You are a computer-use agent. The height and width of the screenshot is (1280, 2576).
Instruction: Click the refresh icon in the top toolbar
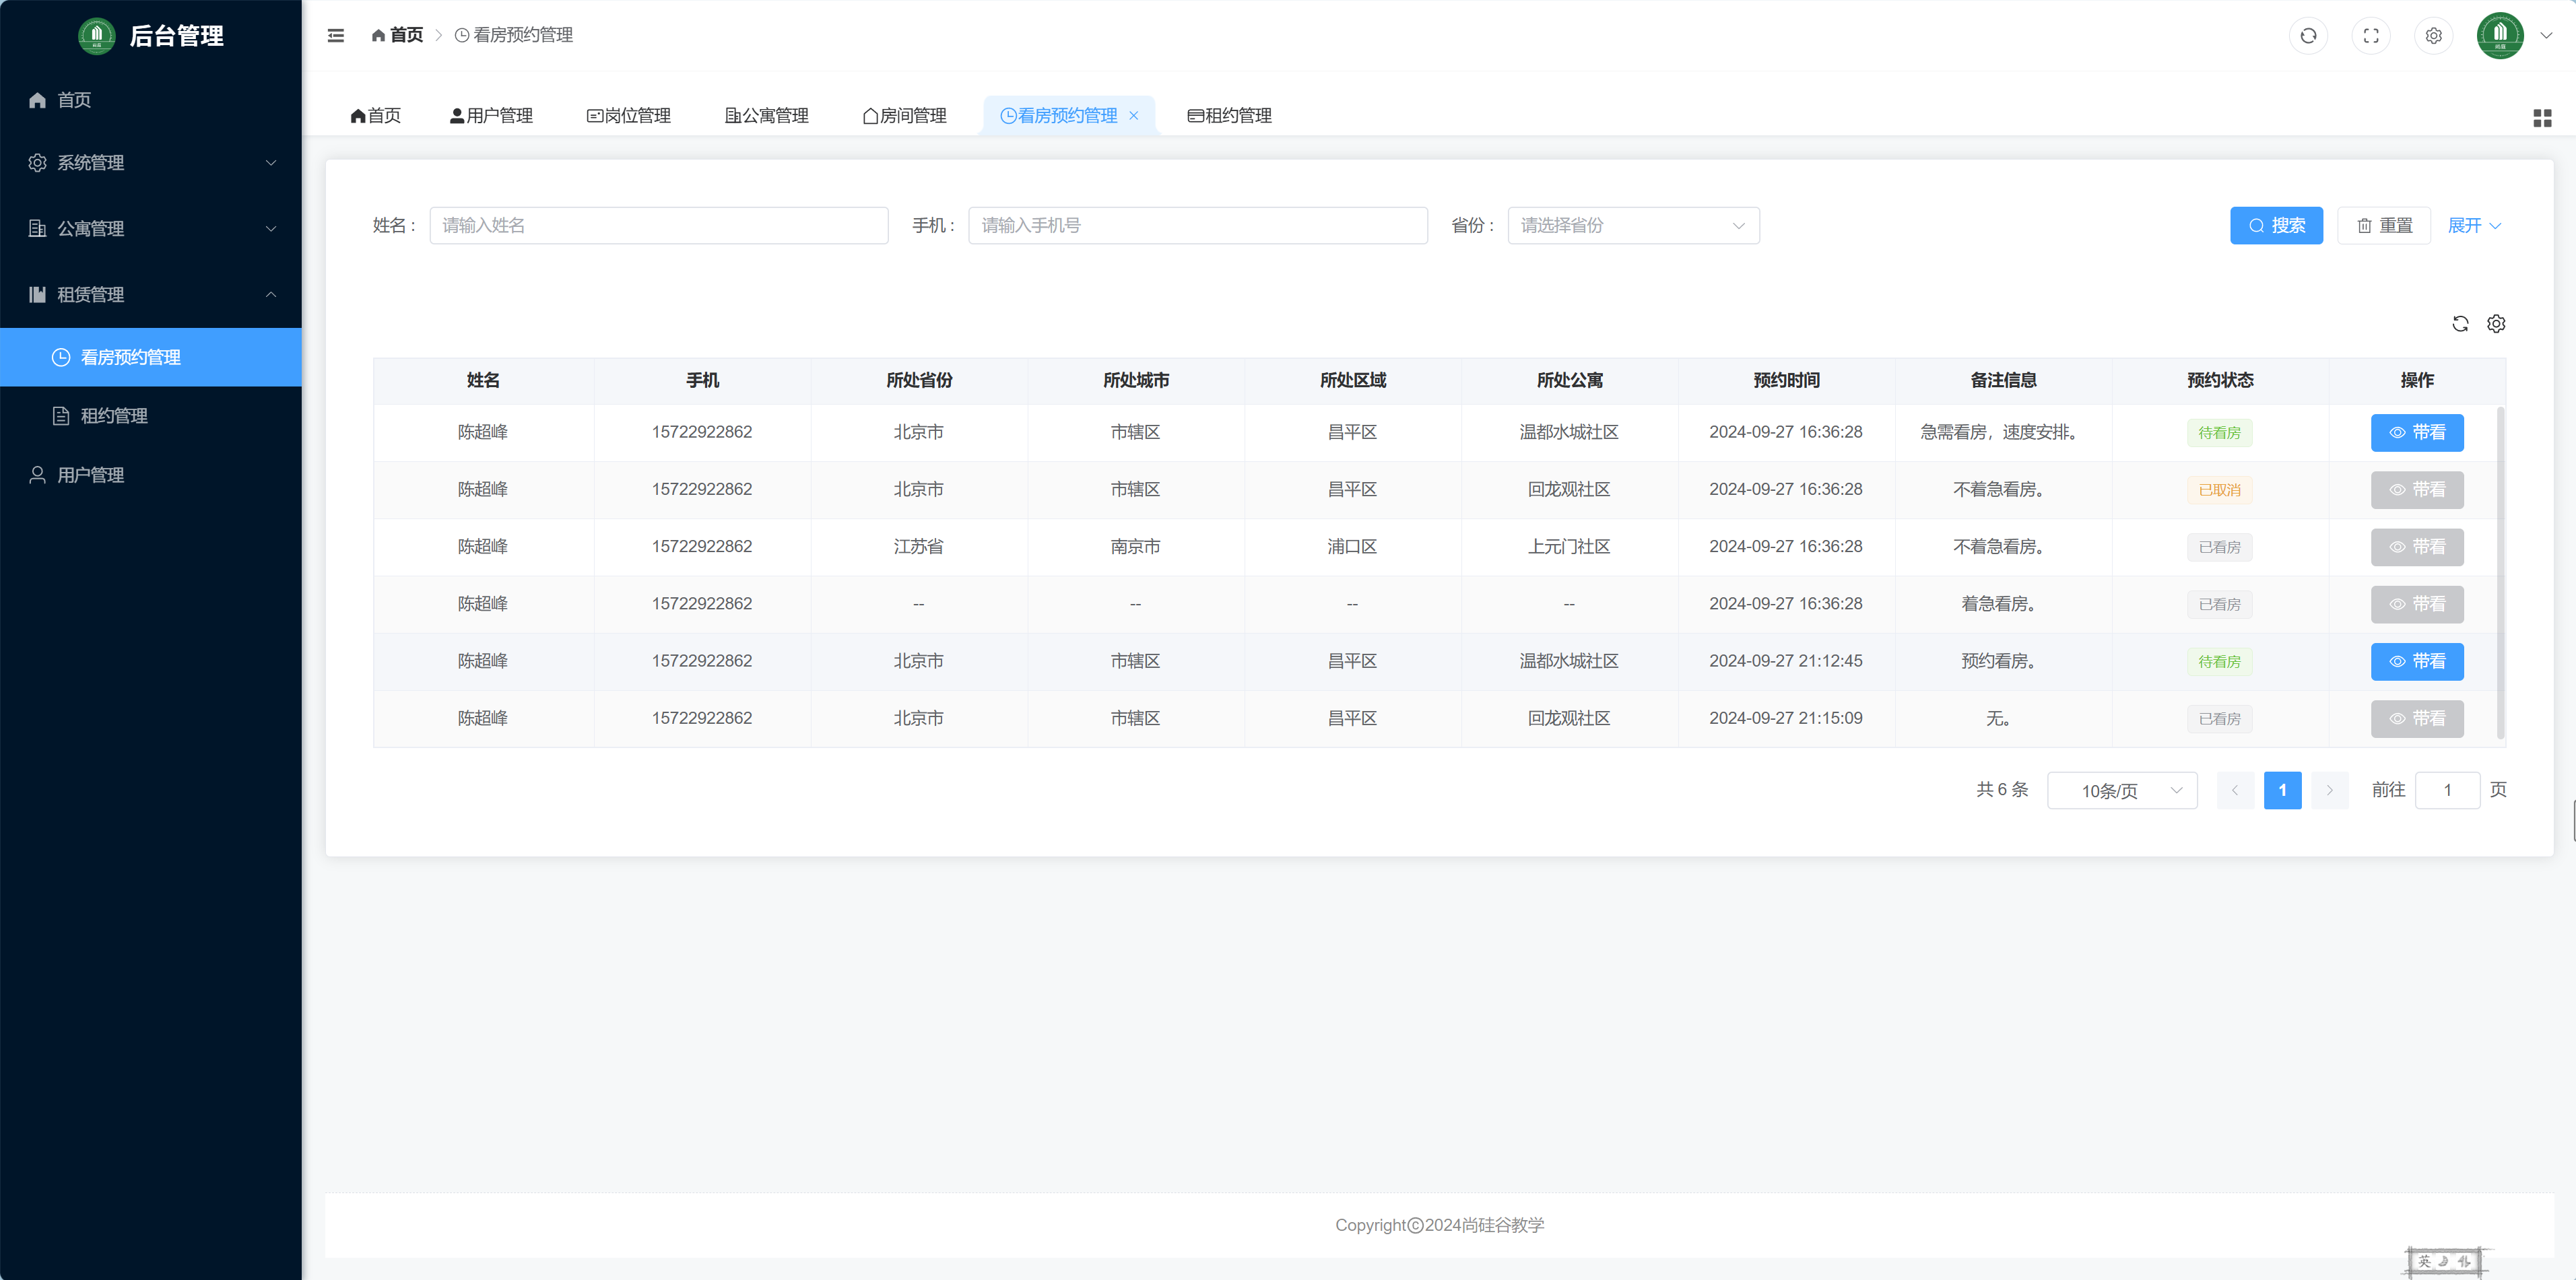(x=2309, y=35)
